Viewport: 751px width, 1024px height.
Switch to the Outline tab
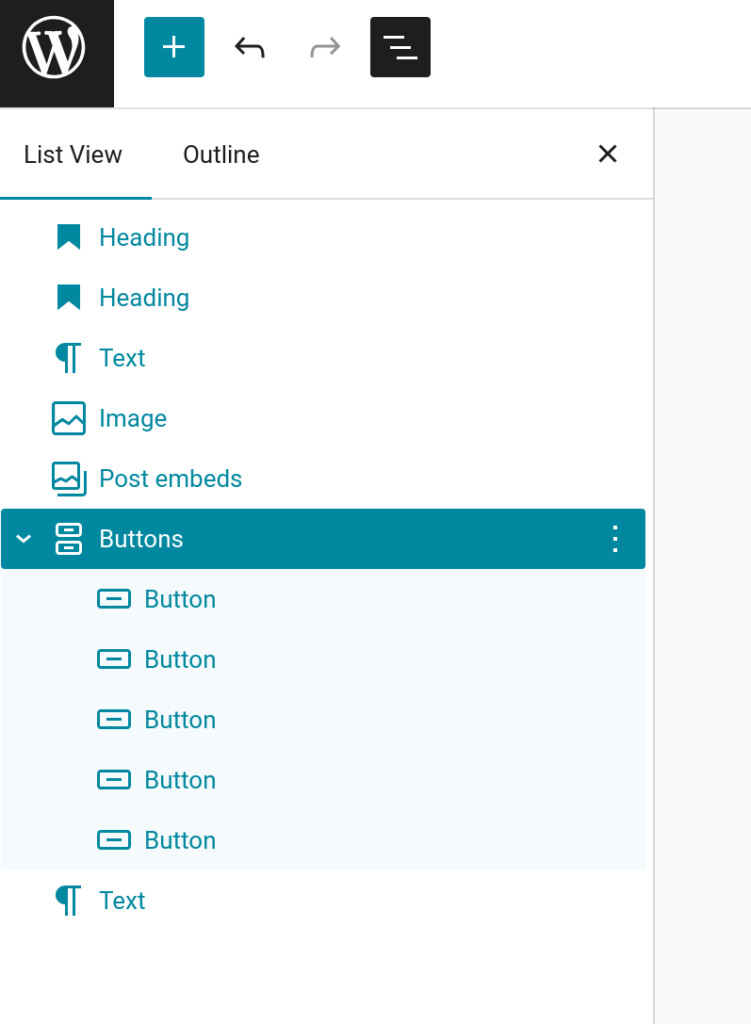click(x=221, y=155)
